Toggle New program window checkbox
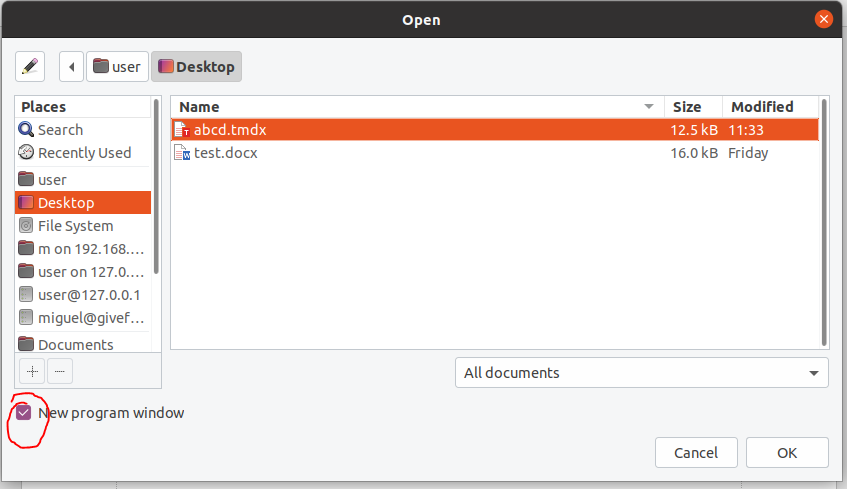847x489 pixels. (23, 413)
